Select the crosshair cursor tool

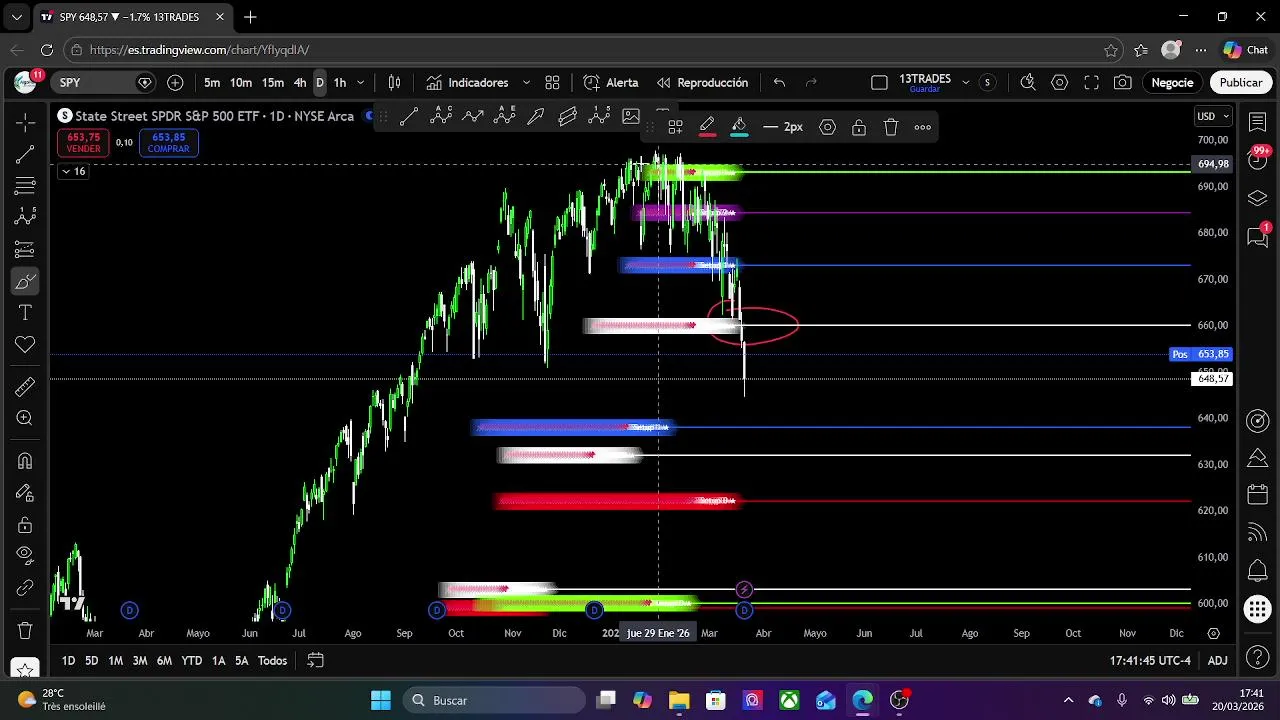click(x=25, y=121)
